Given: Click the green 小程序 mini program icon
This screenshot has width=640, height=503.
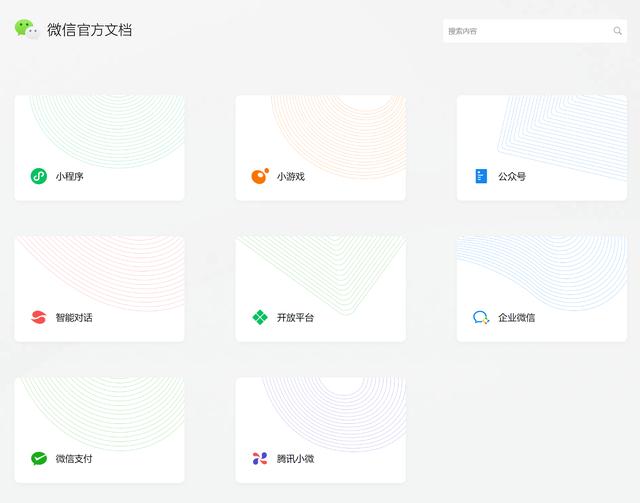Looking at the screenshot, I should 39,176.
